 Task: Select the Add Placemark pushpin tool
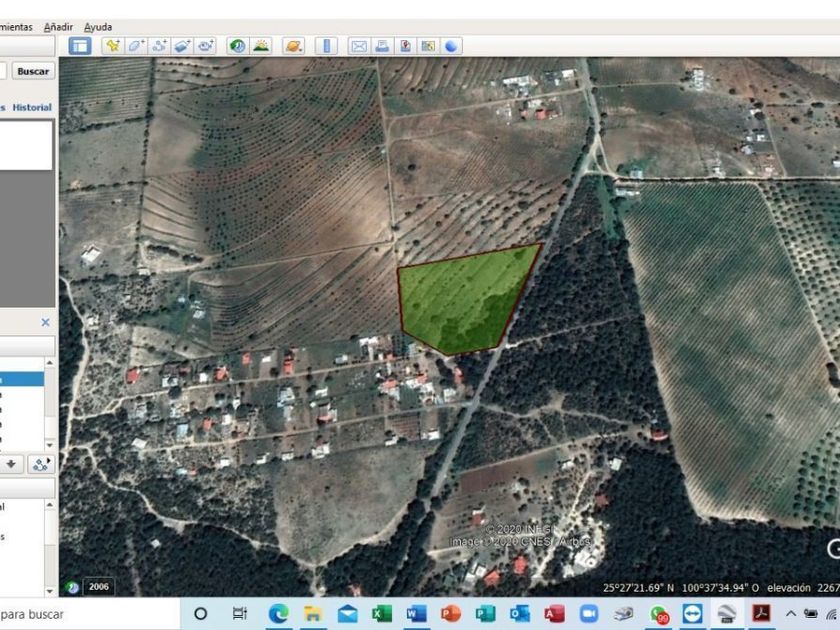tap(112, 46)
